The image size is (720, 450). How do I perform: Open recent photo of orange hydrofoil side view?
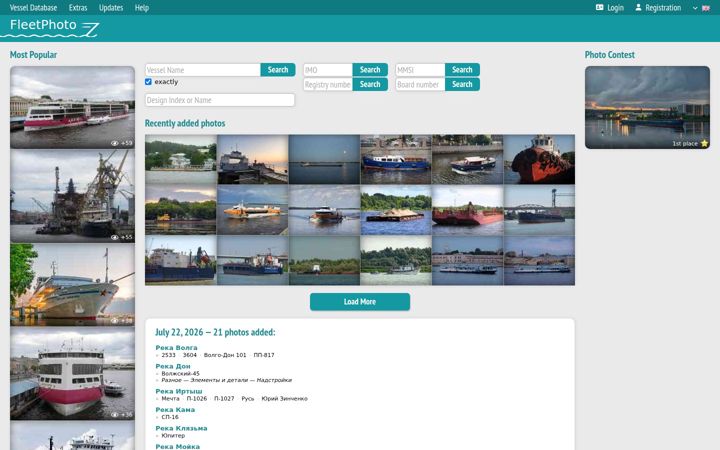coord(253,210)
